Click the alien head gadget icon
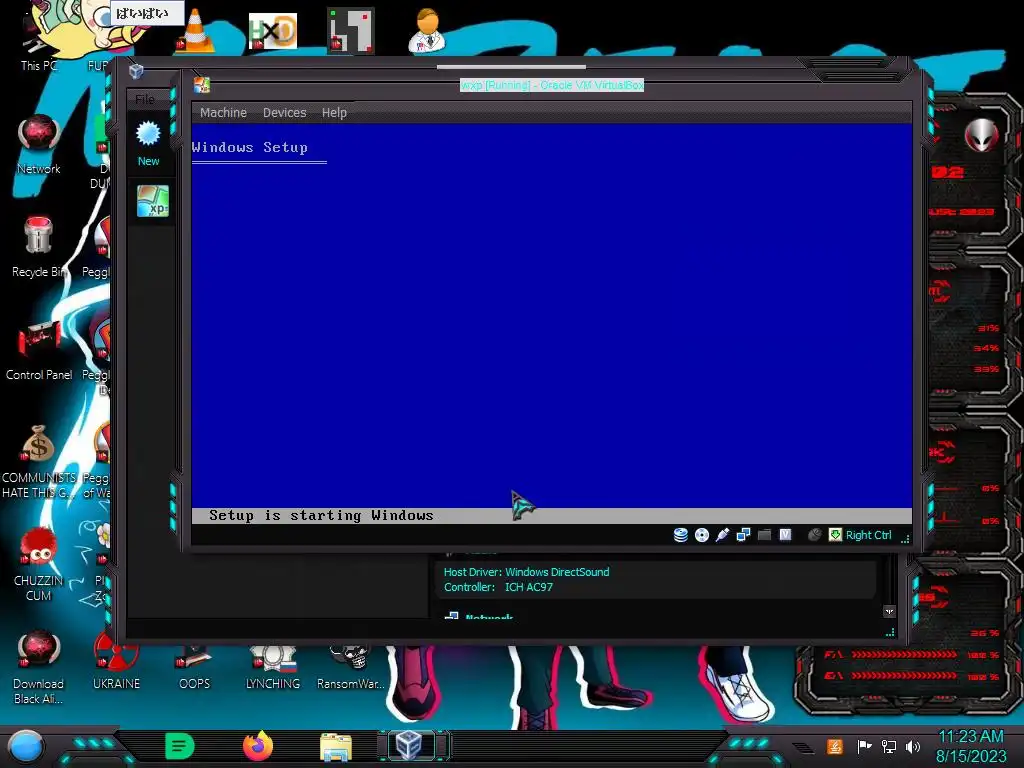This screenshot has height=768, width=1024. (x=982, y=135)
